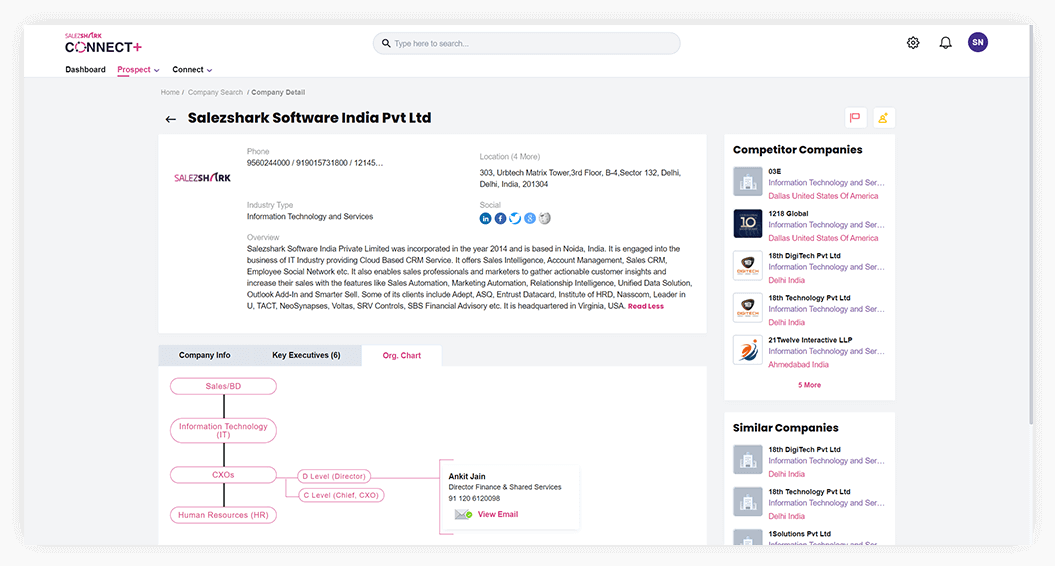Switch to the Key Executives (6) tab

(306, 355)
